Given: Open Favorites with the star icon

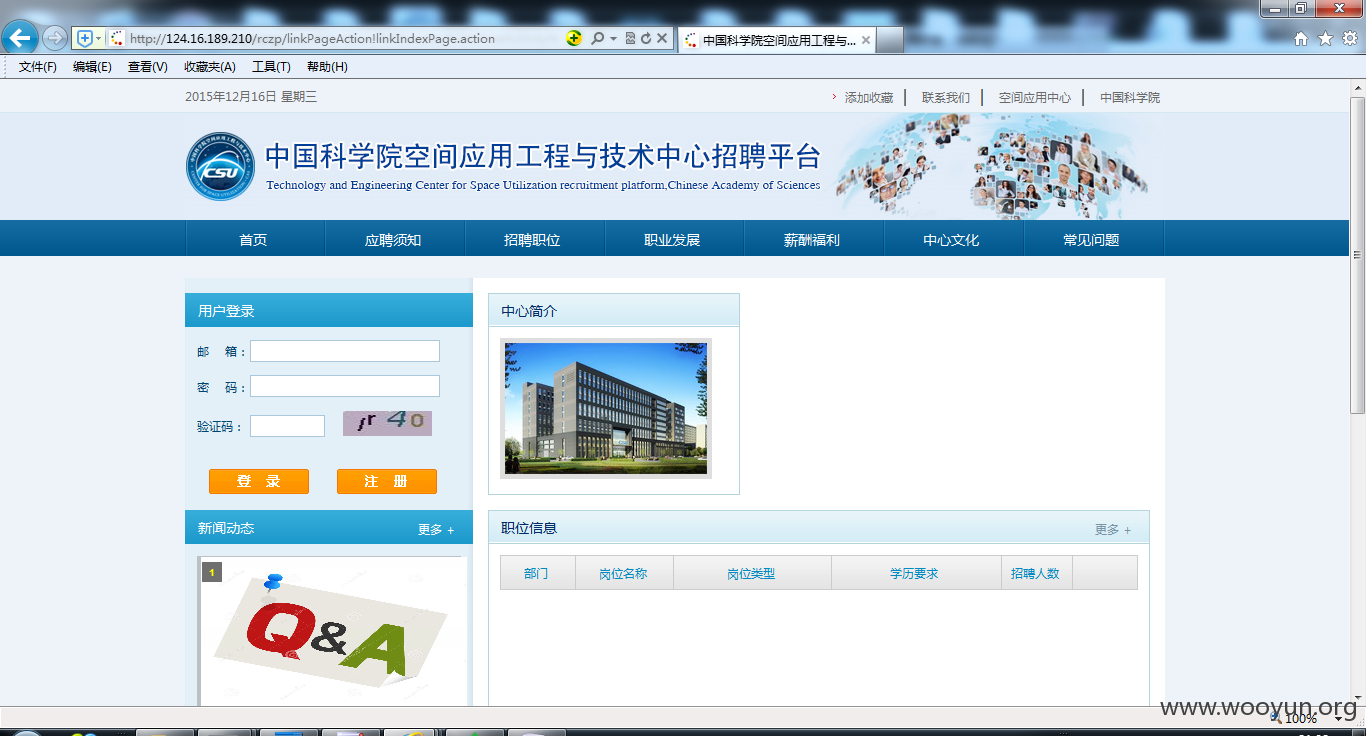Looking at the screenshot, I should click(x=1325, y=39).
